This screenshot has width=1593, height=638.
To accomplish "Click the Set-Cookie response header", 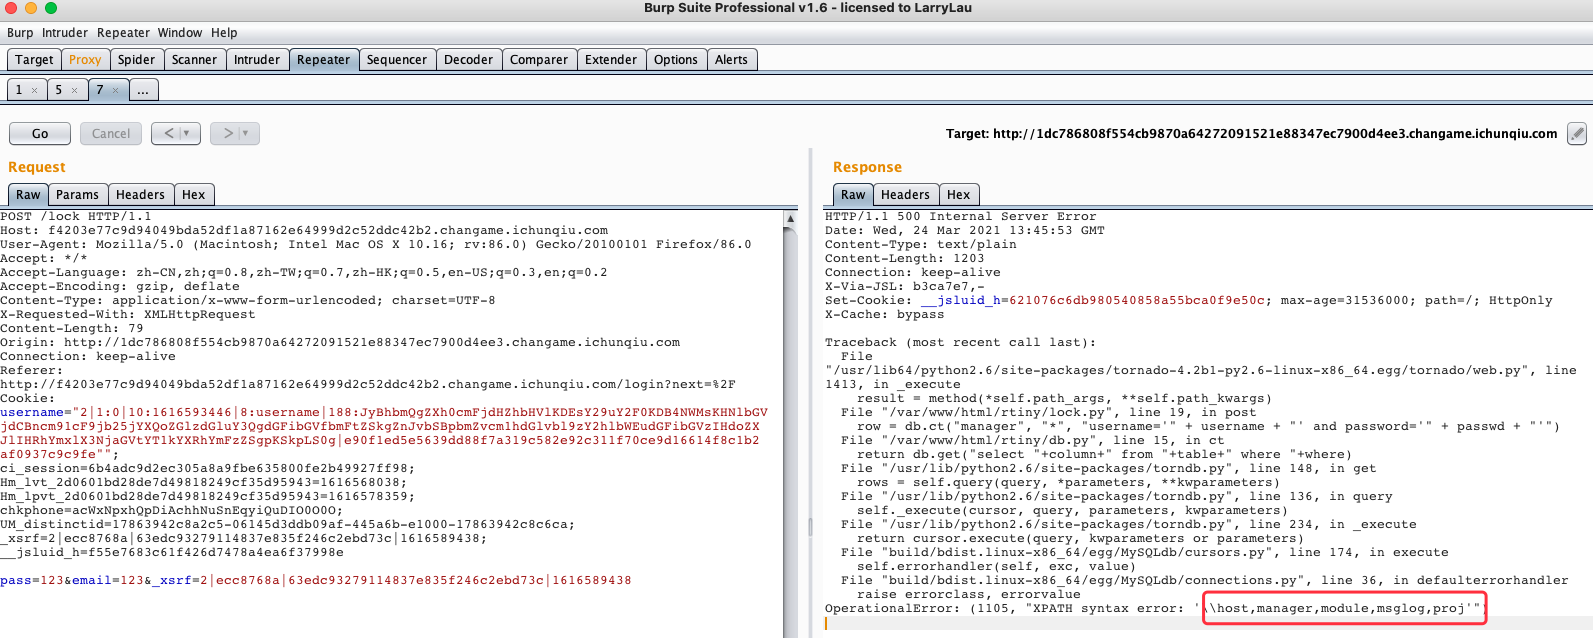I will coord(1189,300).
